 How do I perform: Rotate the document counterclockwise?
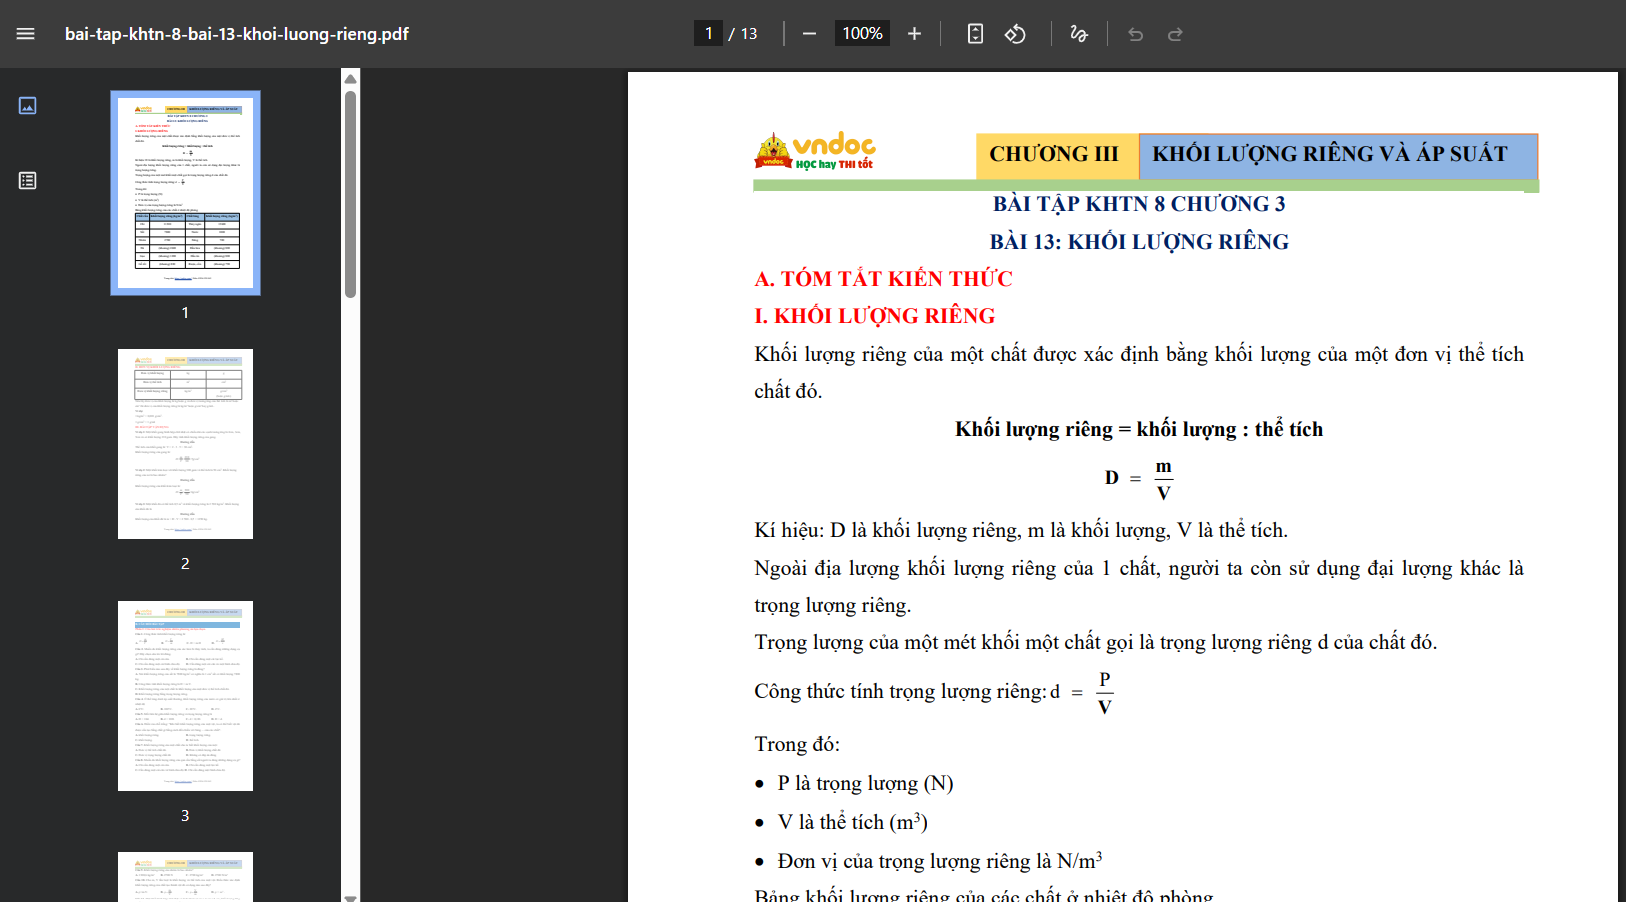1015,34
